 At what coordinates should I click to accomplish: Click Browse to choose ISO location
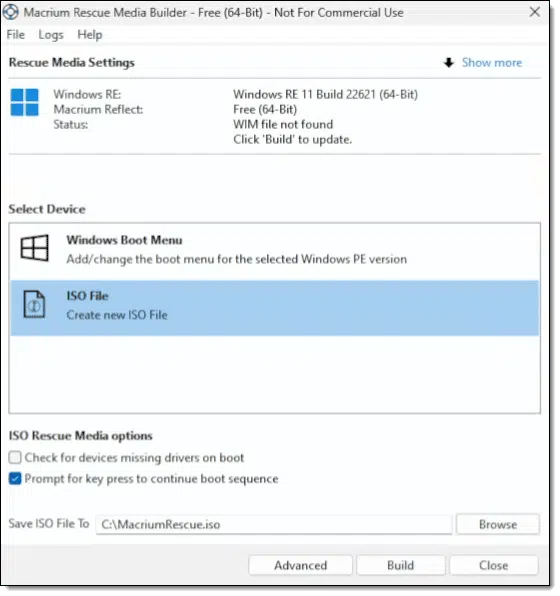point(498,525)
